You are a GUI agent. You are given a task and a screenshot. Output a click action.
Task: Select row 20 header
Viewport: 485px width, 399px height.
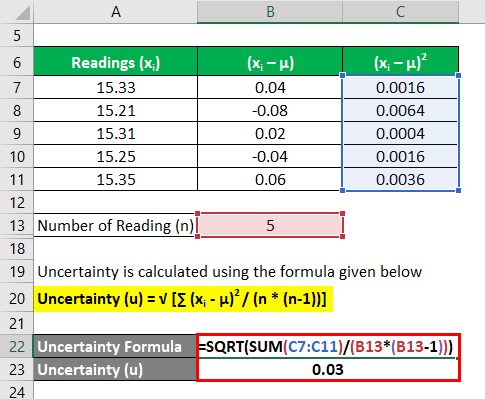[x=17, y=298]
